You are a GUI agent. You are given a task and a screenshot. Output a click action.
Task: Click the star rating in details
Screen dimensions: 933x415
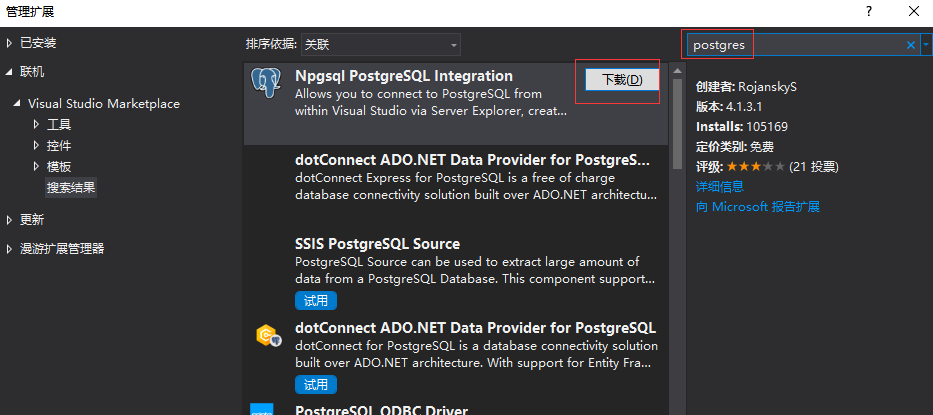click(x=756, y=167)
